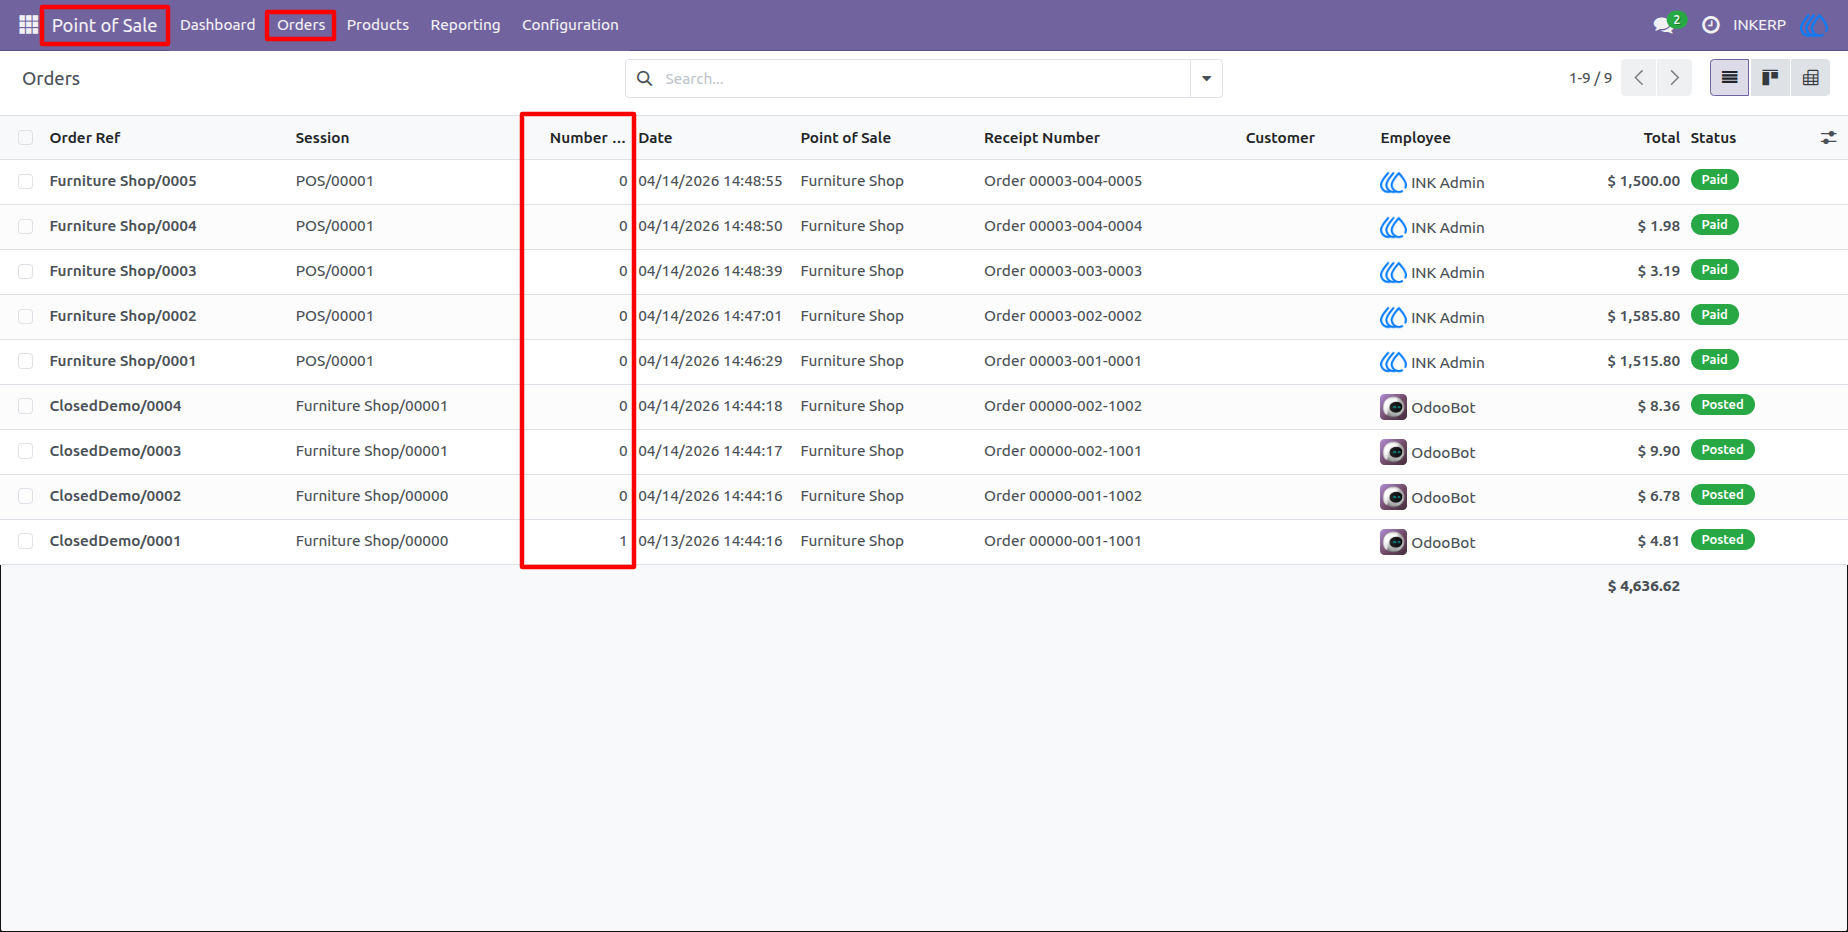Click INK Admin avatar in Furniture Shop/0005 row
Viewport: 1848px width, 932px height.
1393,182
